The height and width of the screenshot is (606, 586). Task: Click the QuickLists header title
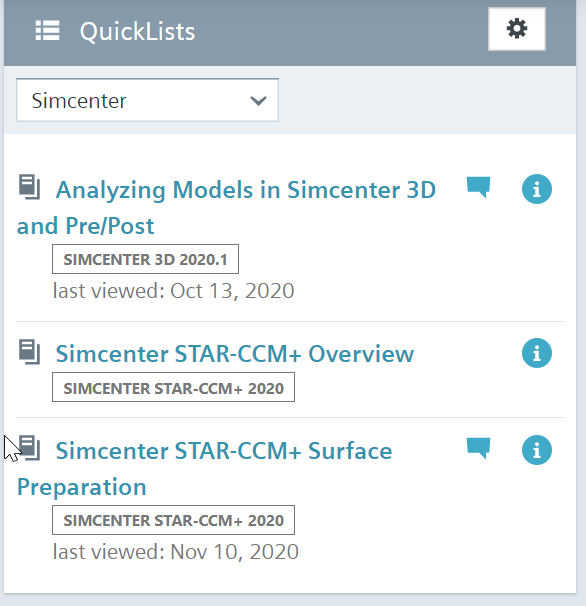[137, 31]
